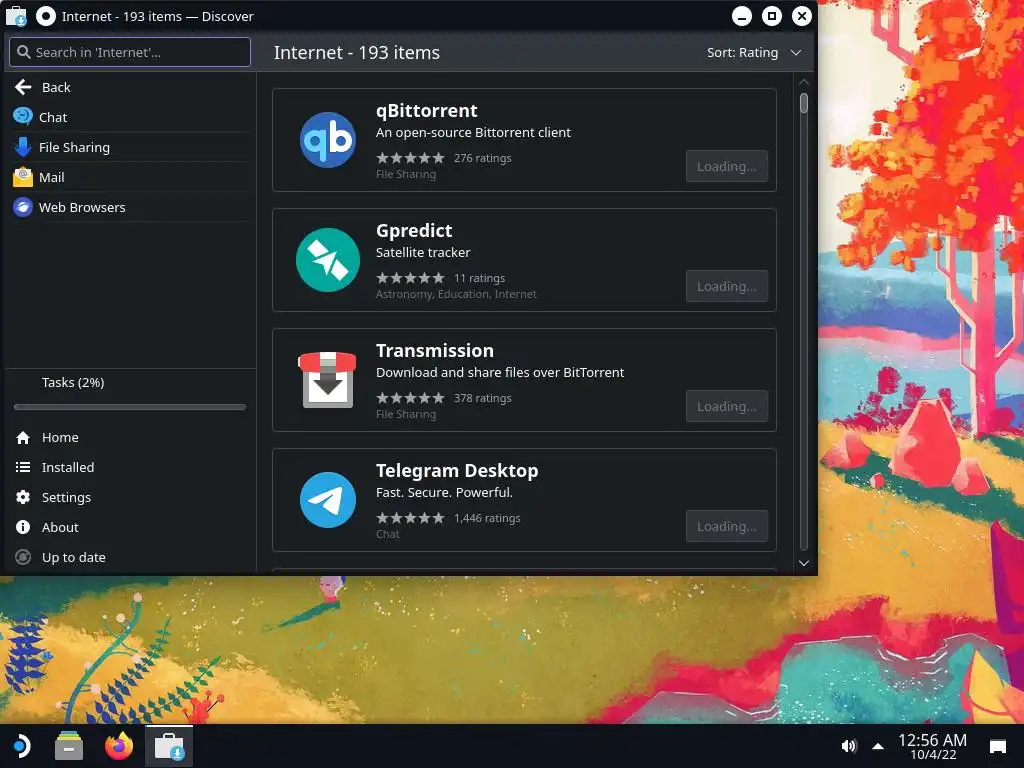Expand hidden system tray icons arrow
The image size is (1024, 768).
(x=878, y=746)
